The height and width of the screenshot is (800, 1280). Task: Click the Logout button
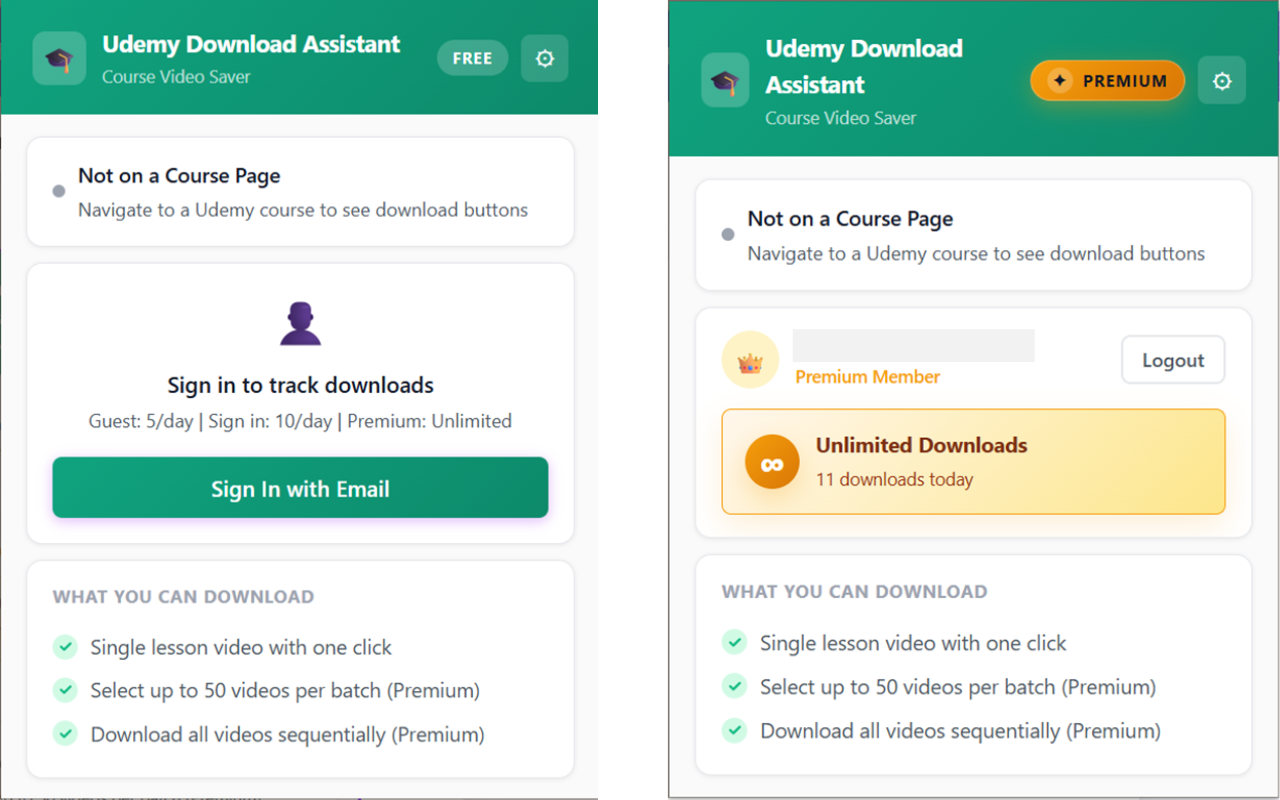click(x=1173, y=360)
